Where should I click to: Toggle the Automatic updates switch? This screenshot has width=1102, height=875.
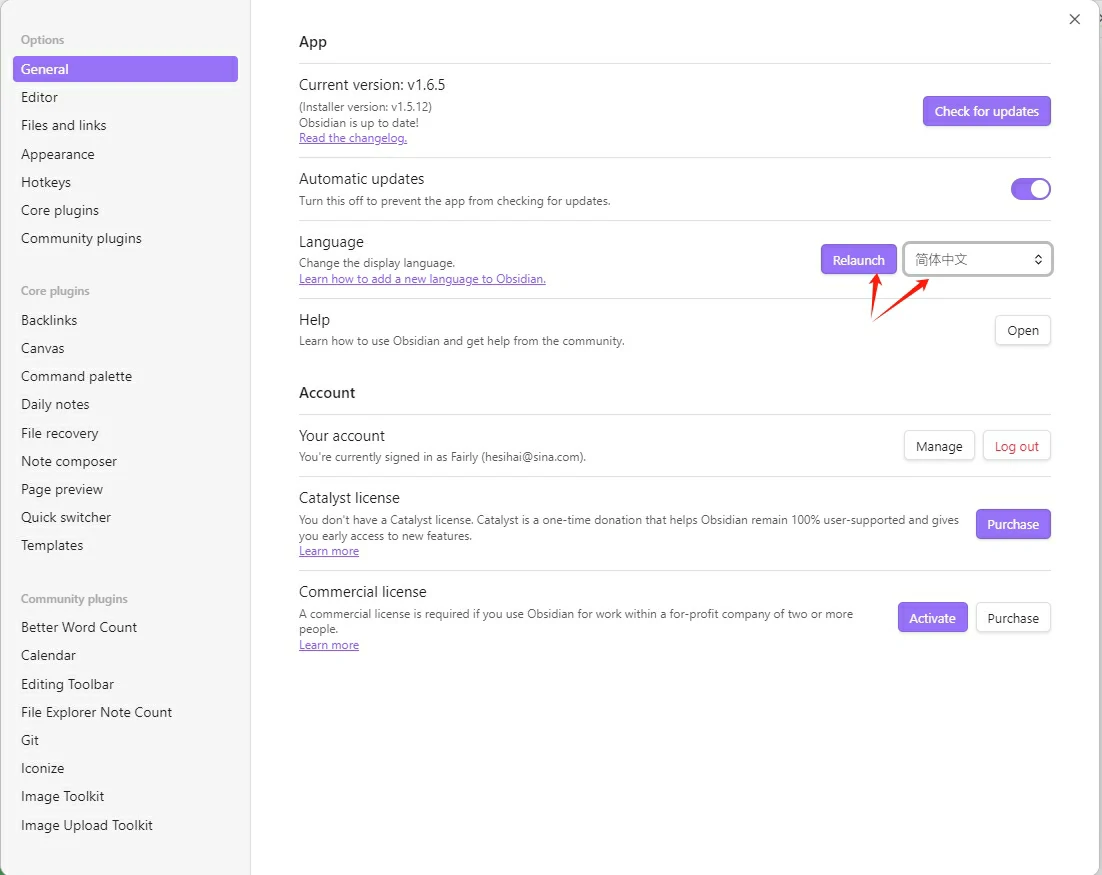(x=1030, y=189)
